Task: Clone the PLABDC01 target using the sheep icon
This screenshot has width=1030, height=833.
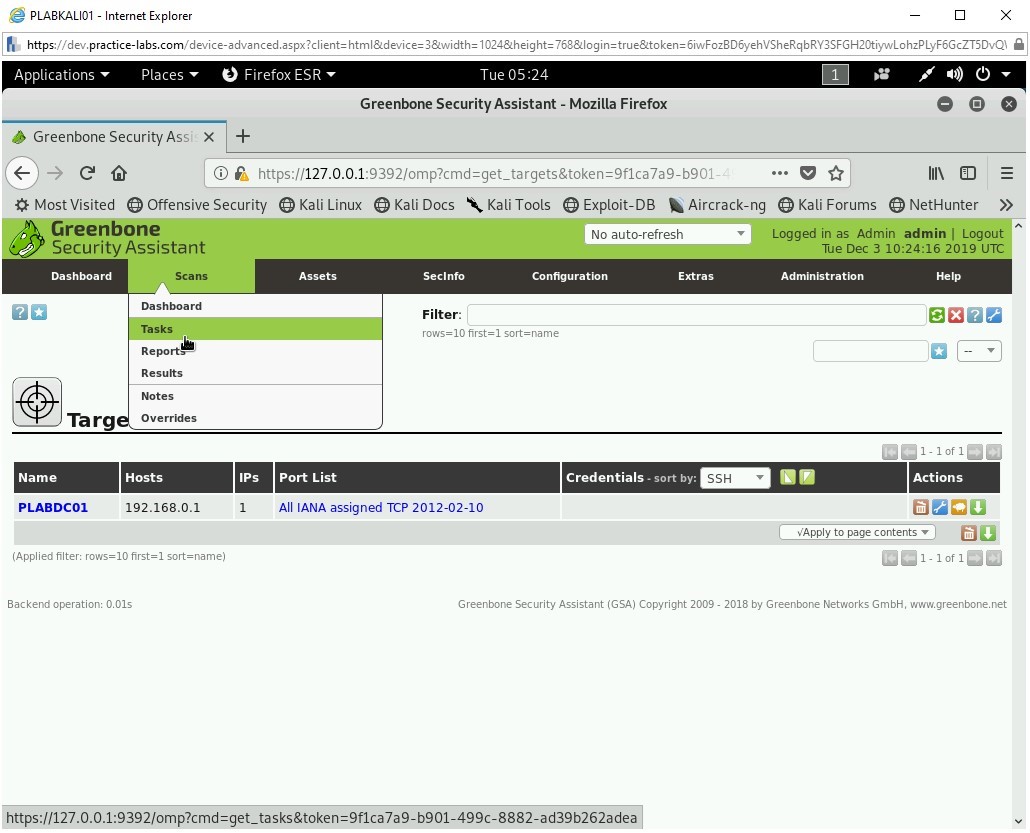Action: (x=959, y=507)
